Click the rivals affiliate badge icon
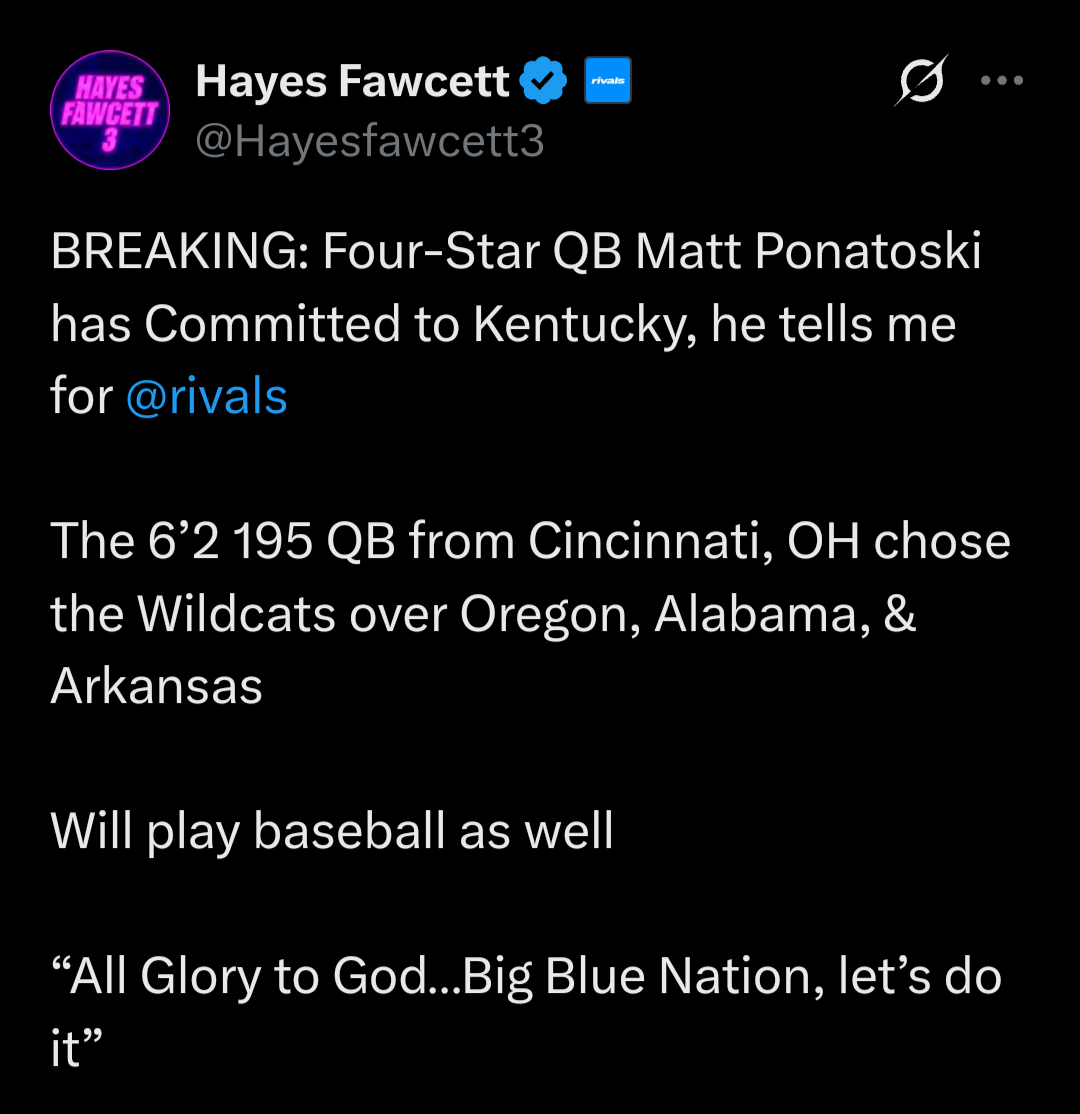 click(x=607, y=82)
